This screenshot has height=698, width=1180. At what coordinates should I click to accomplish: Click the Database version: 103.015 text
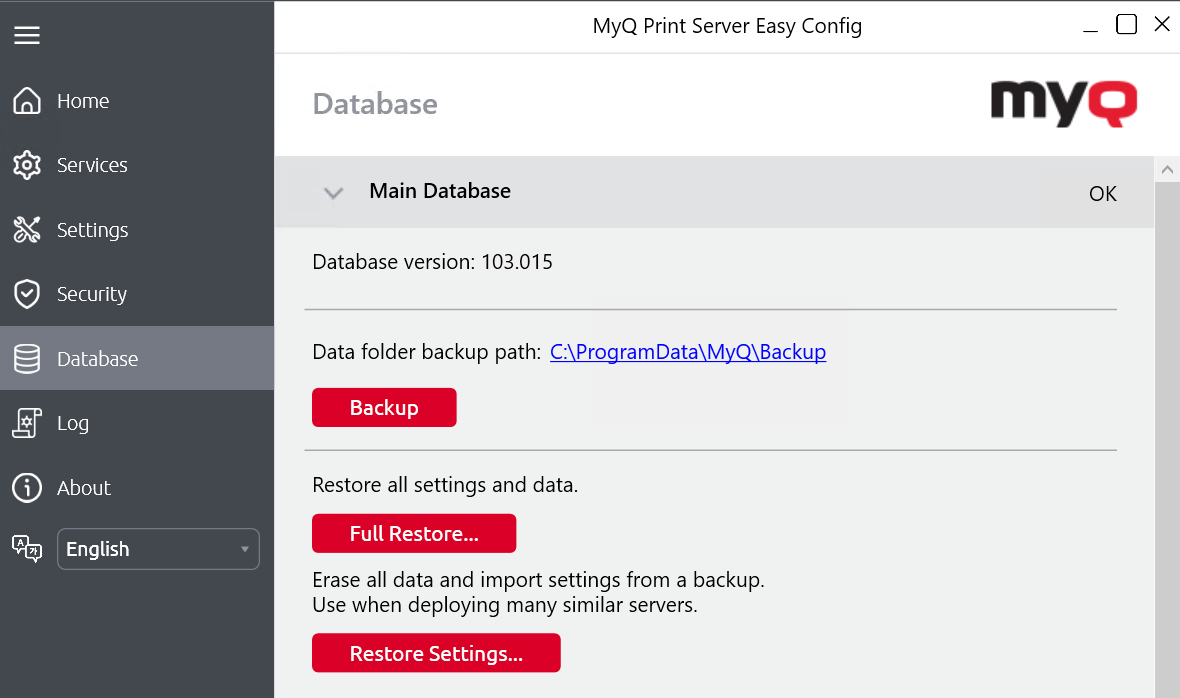point(433,262)
